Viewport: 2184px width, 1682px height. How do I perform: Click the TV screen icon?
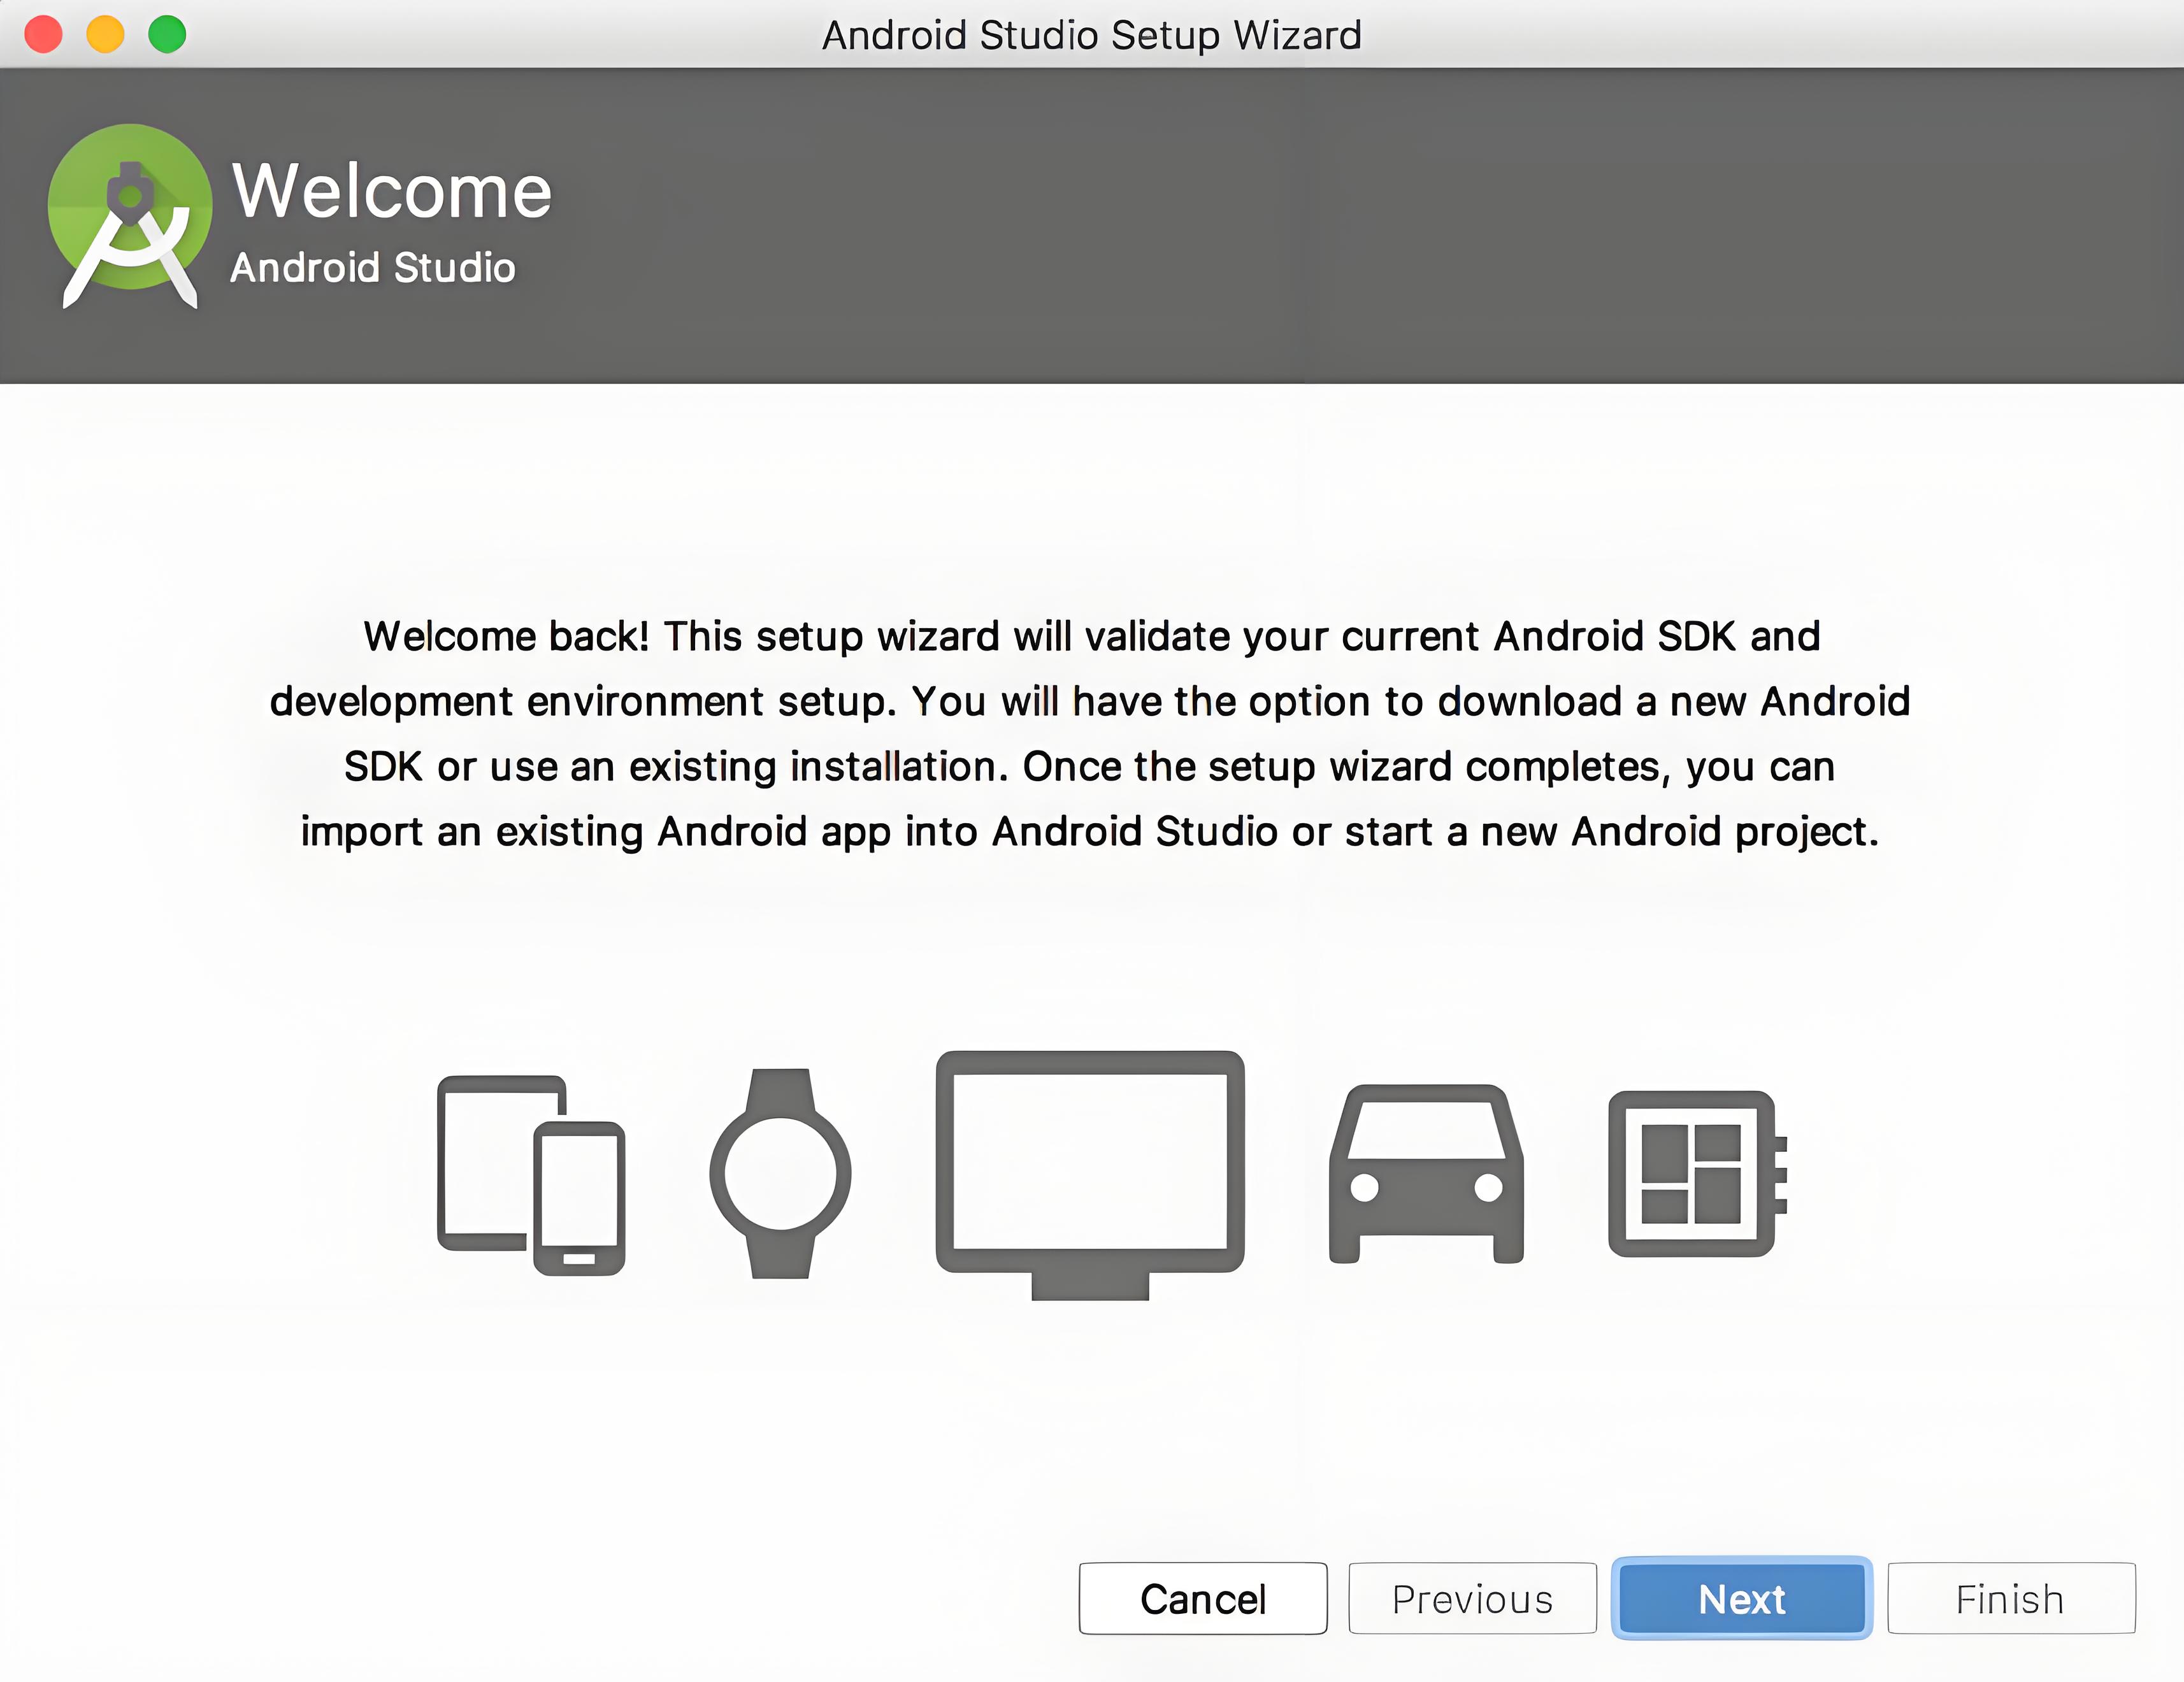point(1090,1175)
